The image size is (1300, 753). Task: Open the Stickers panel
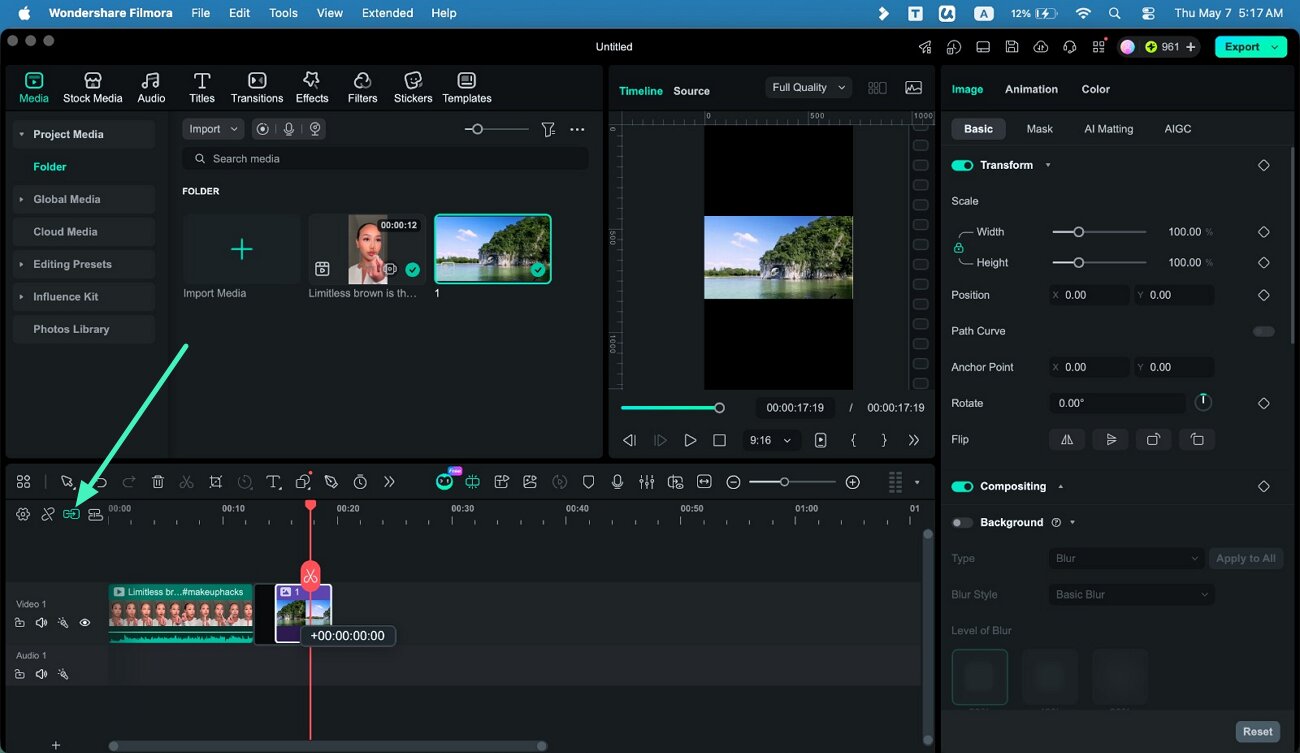coord(413,87)
